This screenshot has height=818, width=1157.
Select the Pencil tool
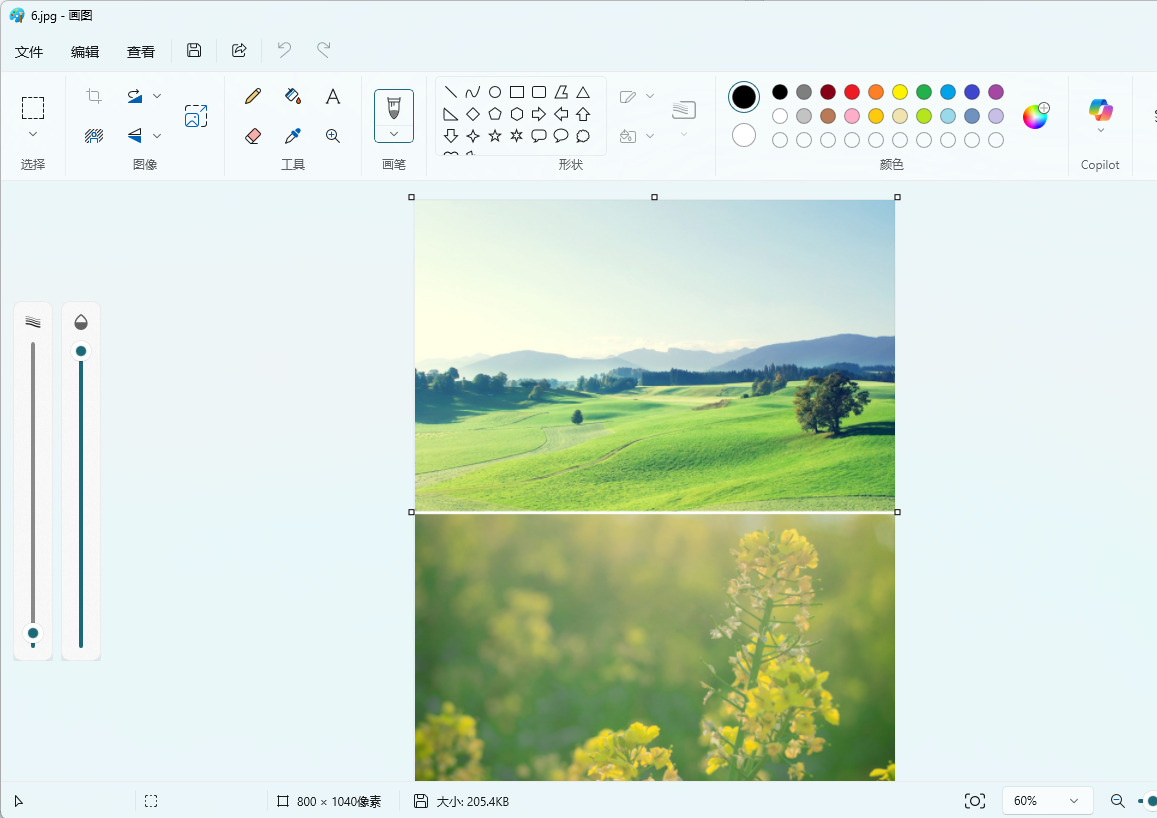253,96
